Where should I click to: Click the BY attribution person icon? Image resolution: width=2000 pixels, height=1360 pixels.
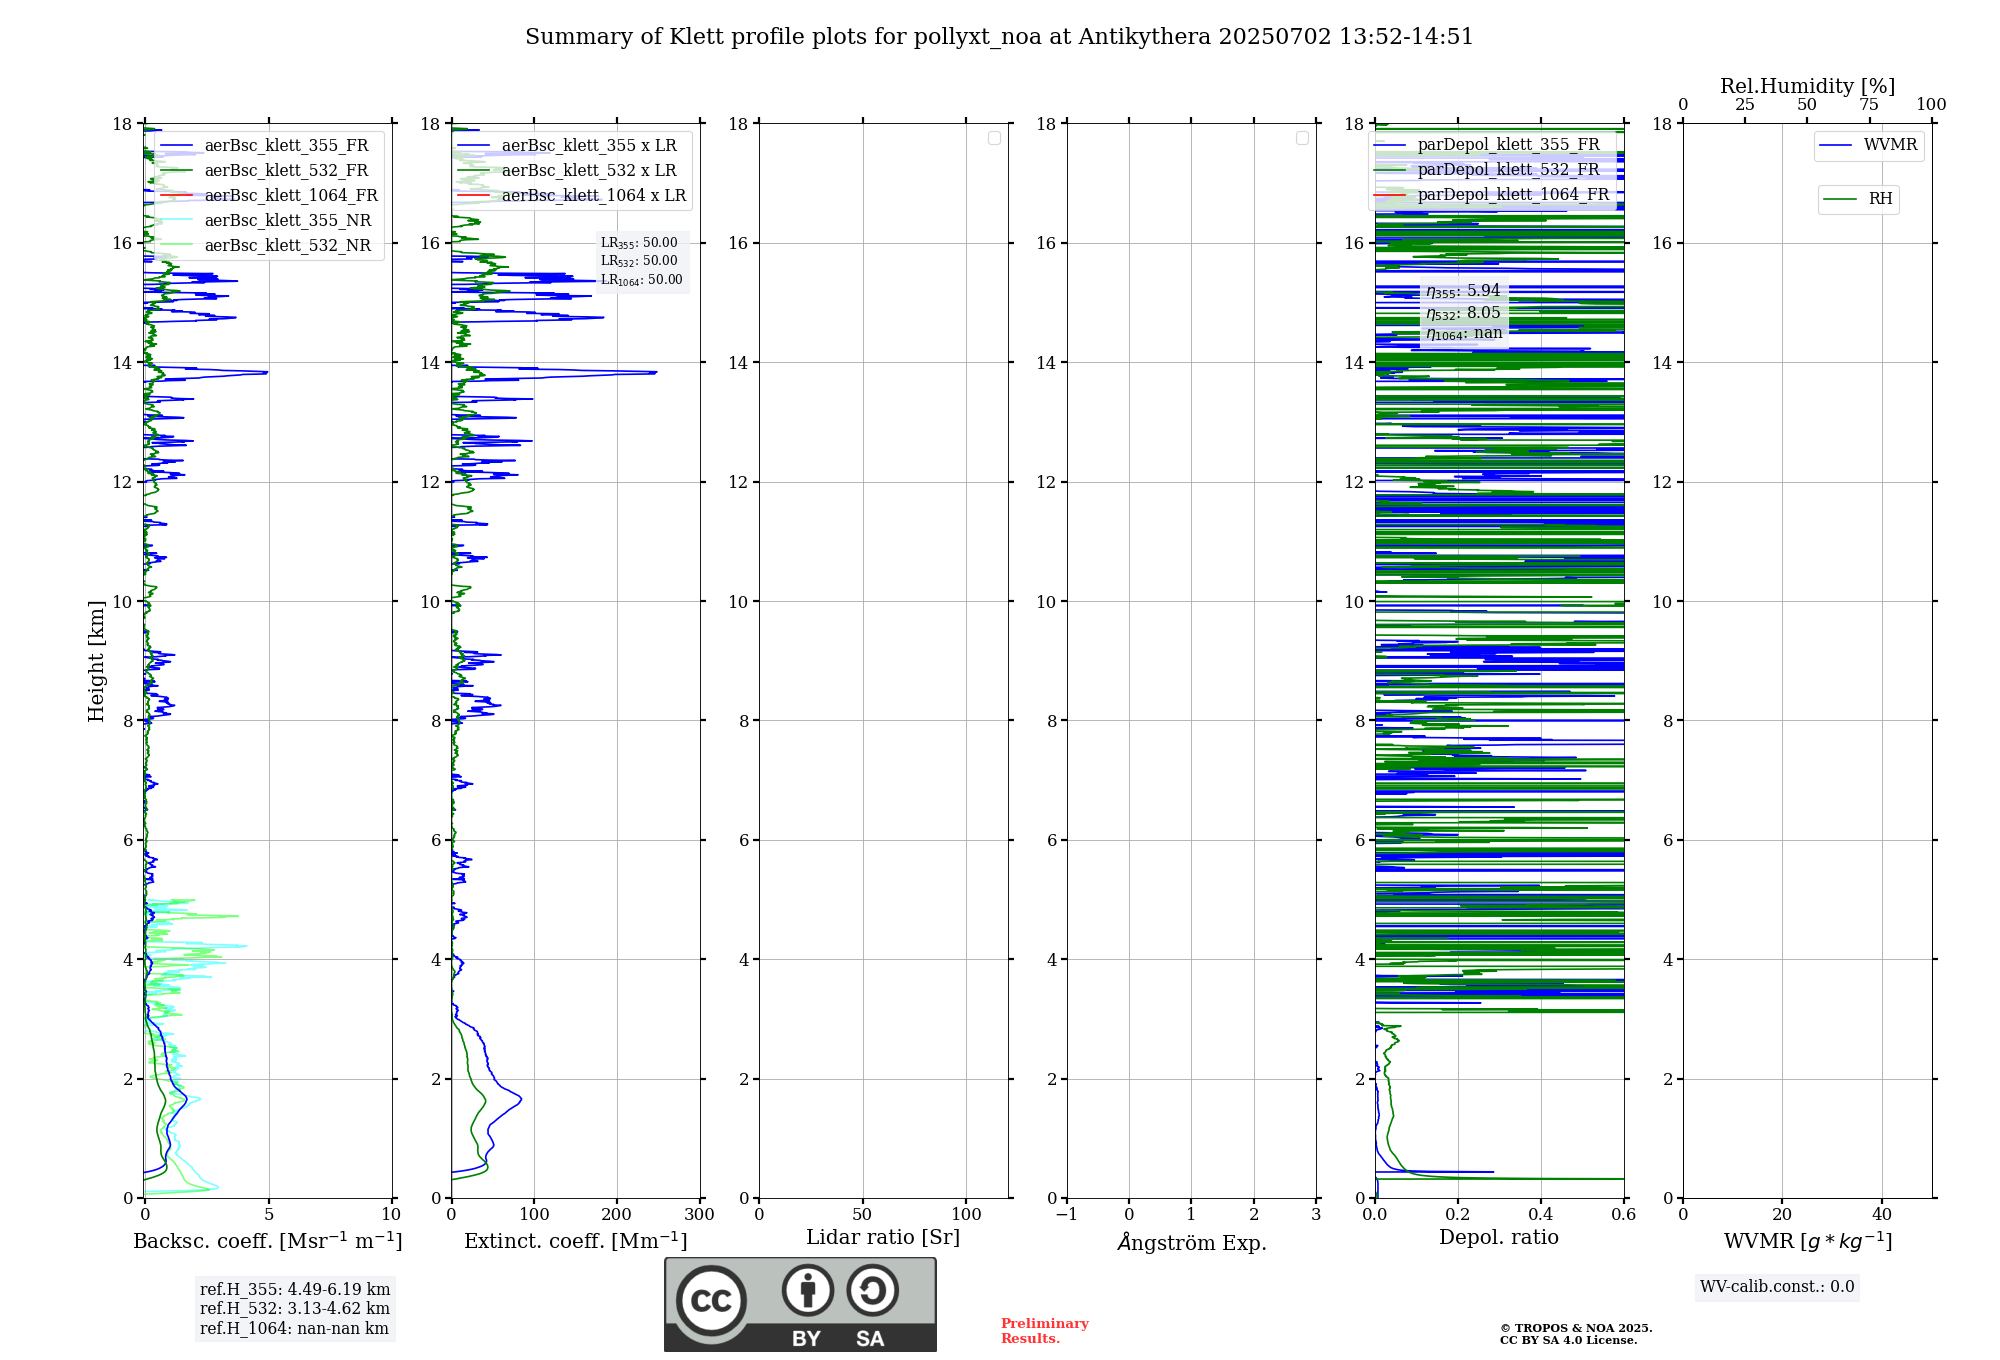[x=808, y=1290]
